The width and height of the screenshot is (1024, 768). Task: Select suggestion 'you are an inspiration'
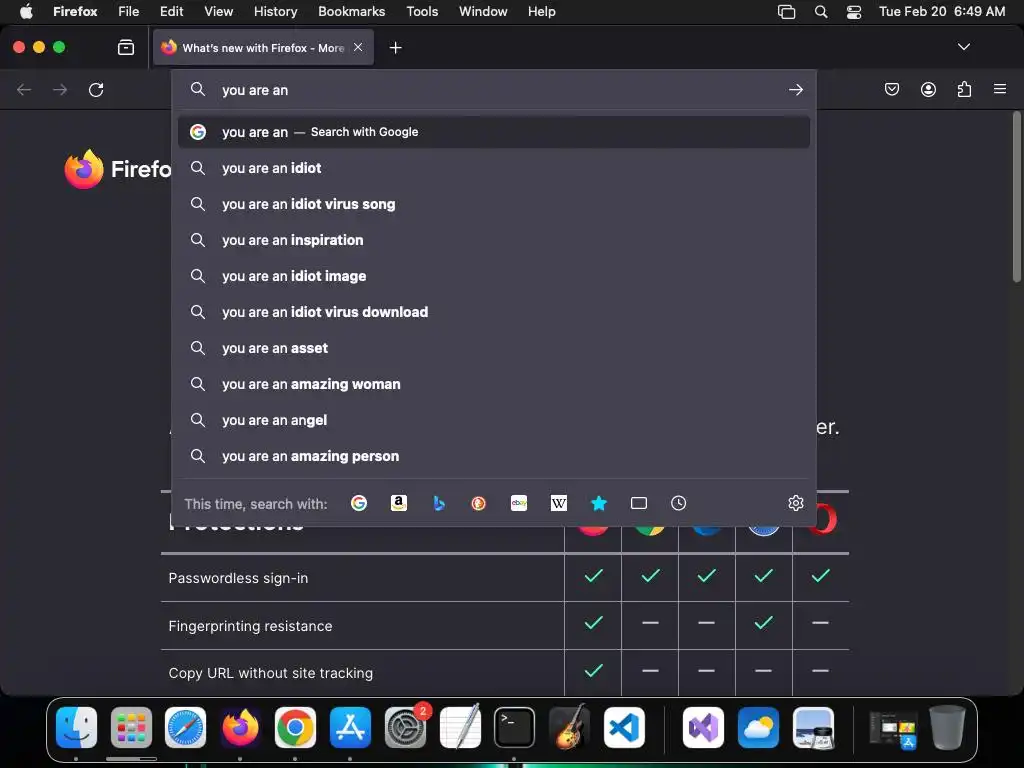point(494,240)
